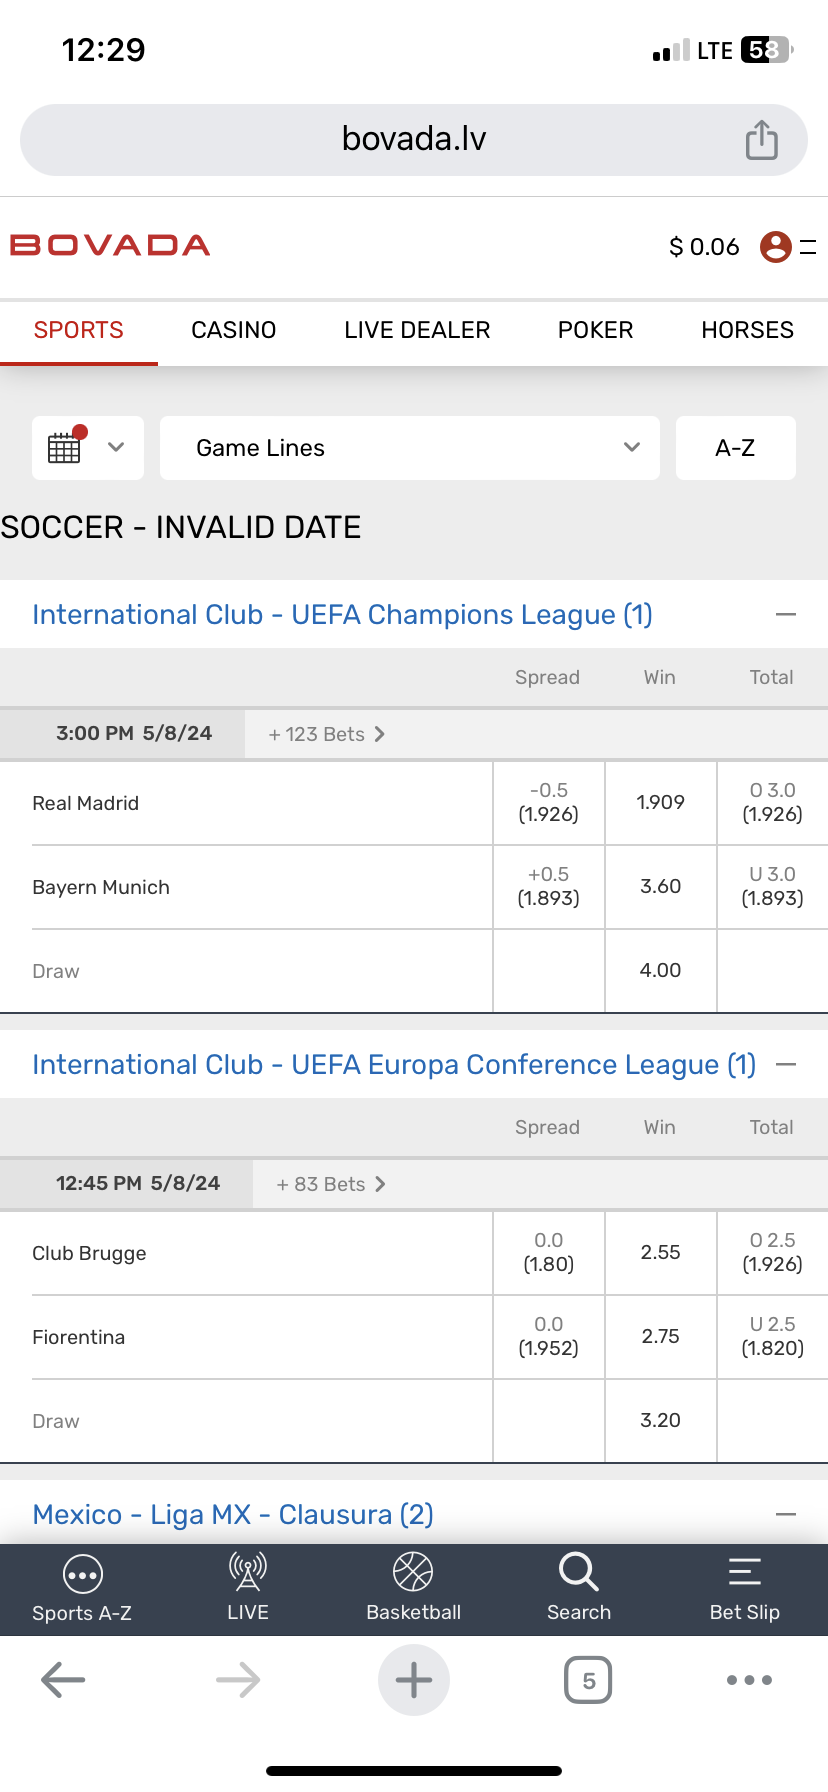Viewport: 828px width, 1792px height.
Task: Open +123 Bets for Real Madrid match
Action: tap(326, 734)
